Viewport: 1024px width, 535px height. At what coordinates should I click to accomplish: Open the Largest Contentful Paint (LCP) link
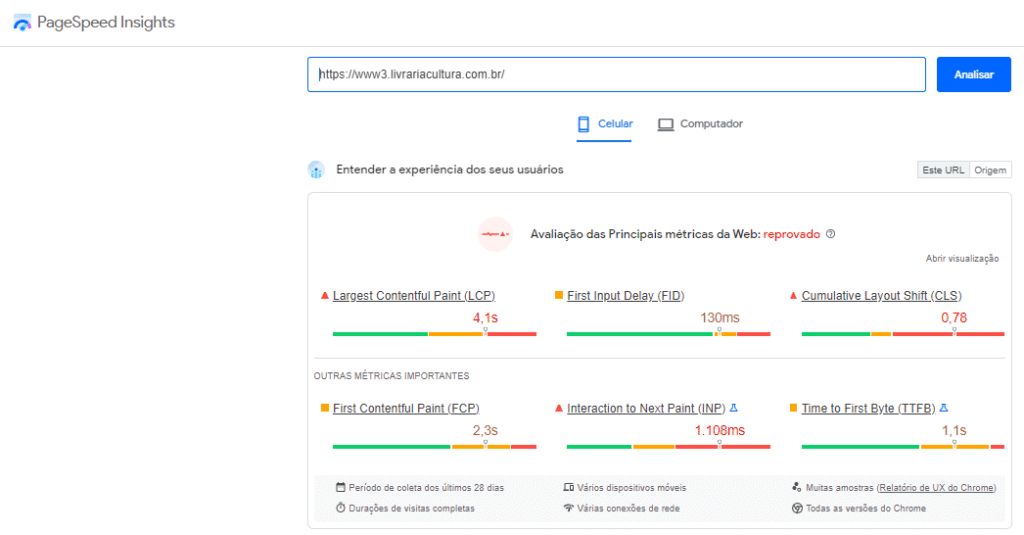point(413,296)
